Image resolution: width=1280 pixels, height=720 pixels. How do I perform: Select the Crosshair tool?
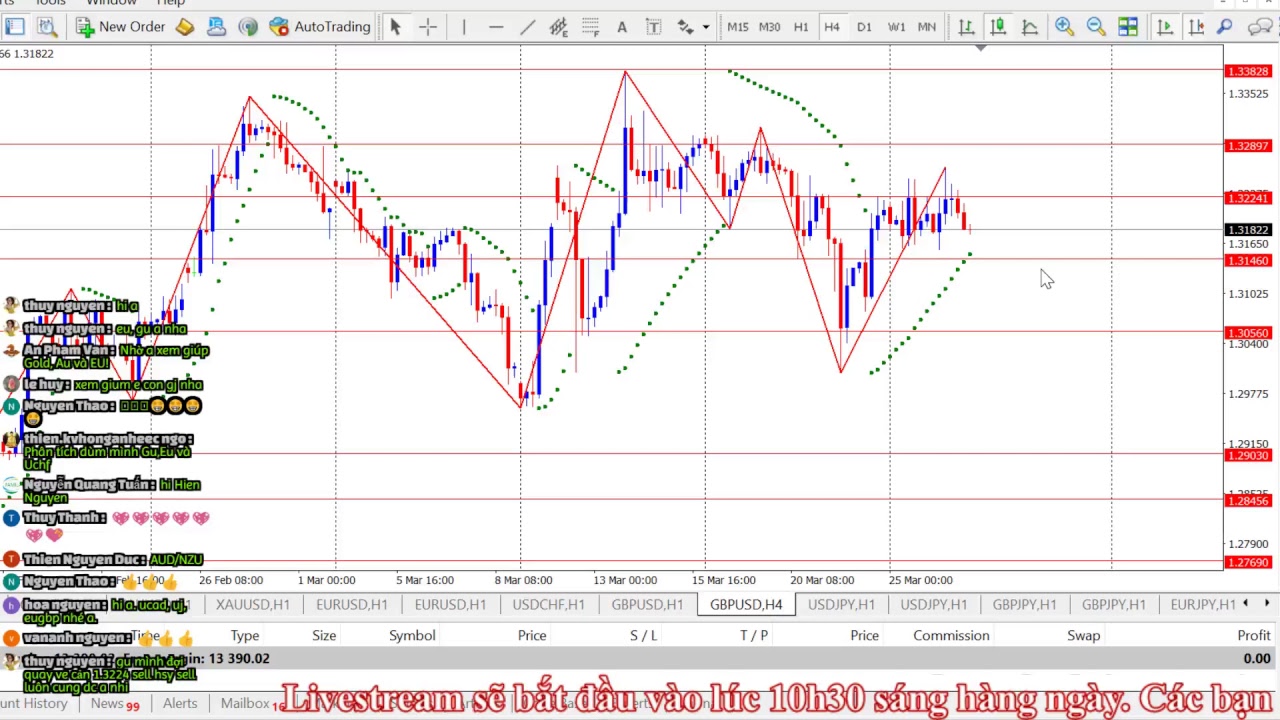[x=428, y=27]
